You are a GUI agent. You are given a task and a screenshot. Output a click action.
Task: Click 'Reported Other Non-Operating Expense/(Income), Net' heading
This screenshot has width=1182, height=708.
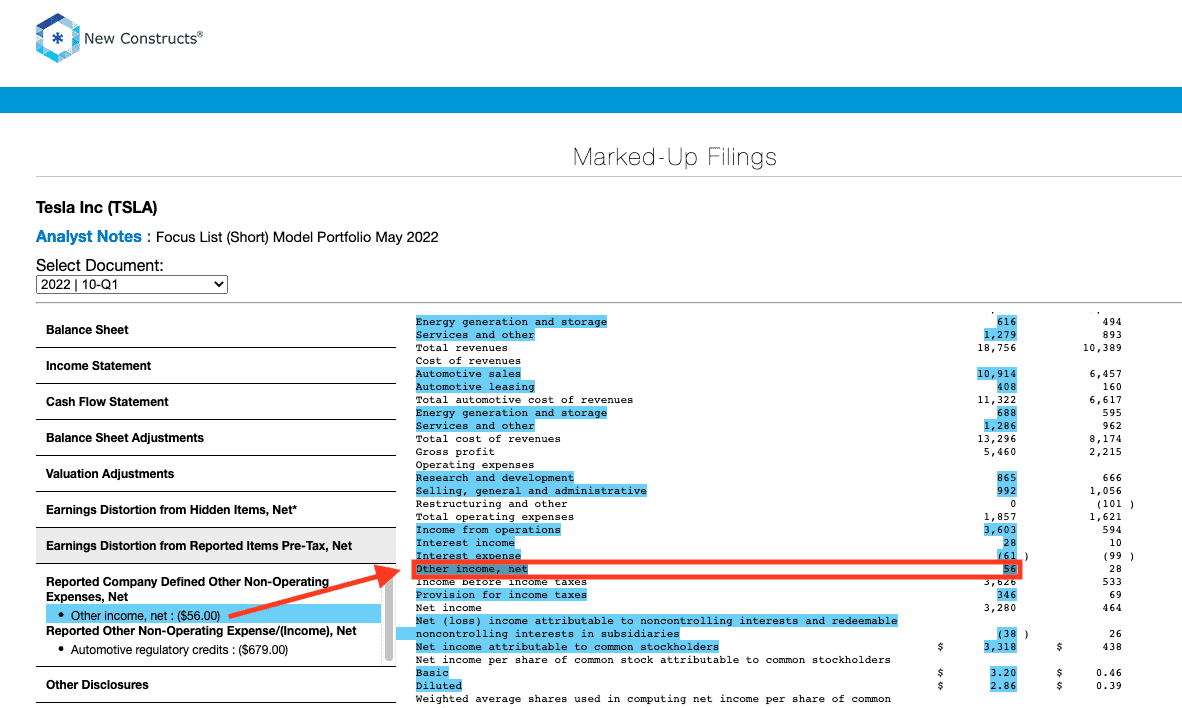click(201, 631)
